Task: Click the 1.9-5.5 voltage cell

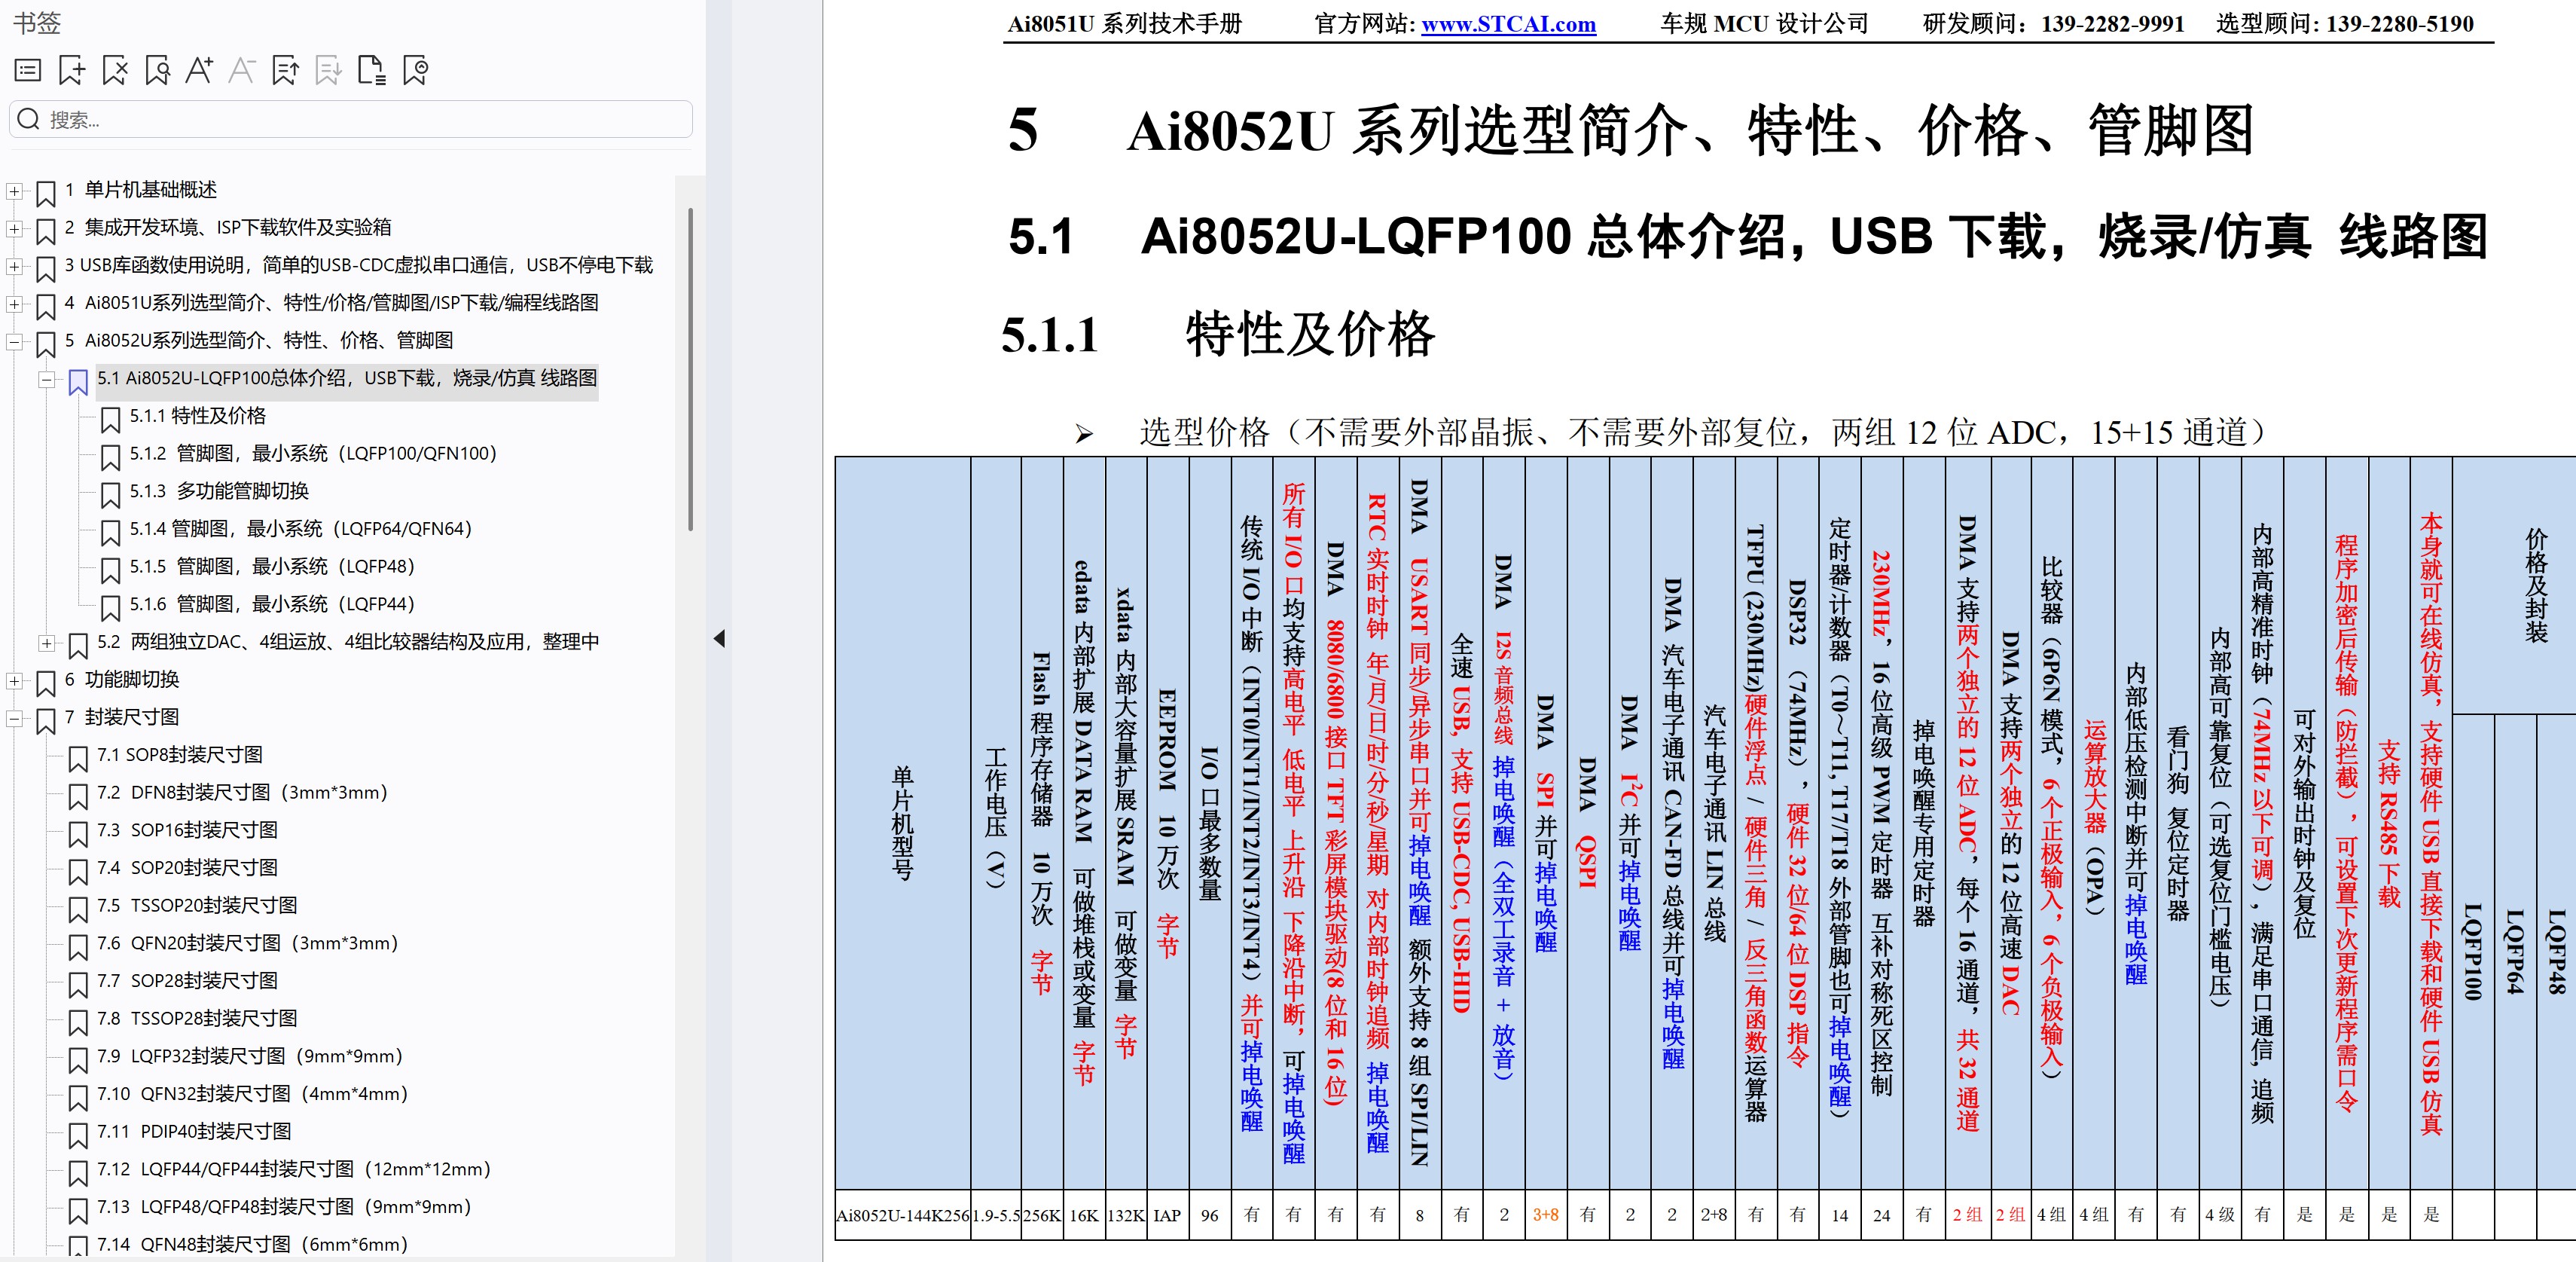Action: 995,1215
